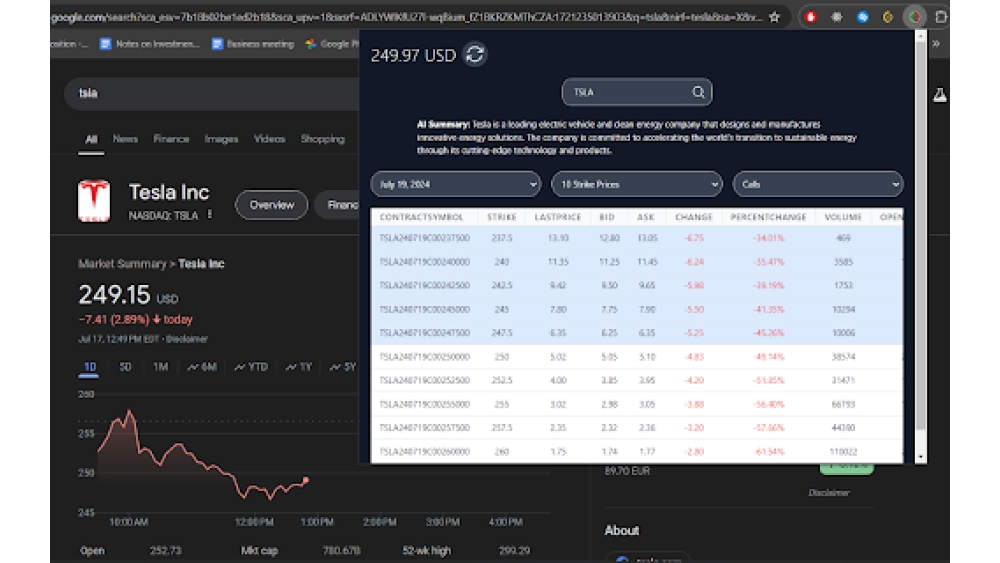The height and width of the screenshot is (563, 1000).
Task: Open the Notes on Investment bookmark
Action: pyautogui.click(x=150, y=44)
